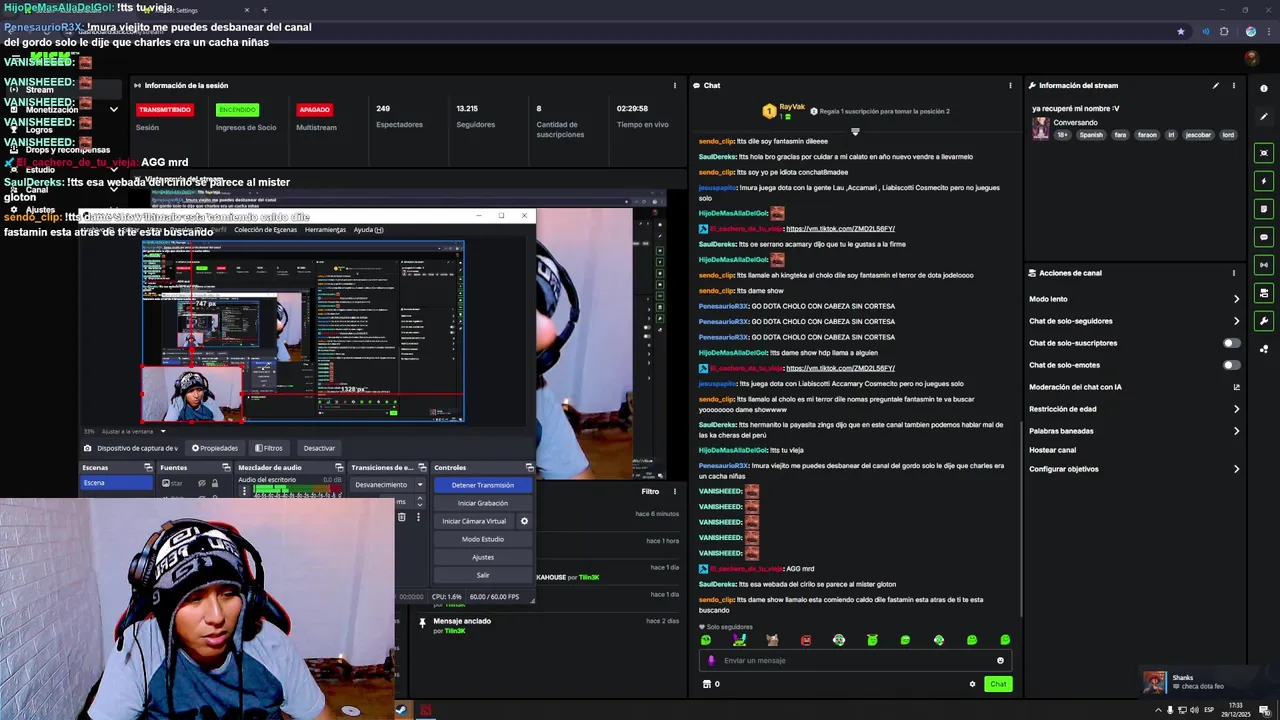This screenshot has height=720, width=1280.
Task: Edit stream info with the pencil icon
Action: 1216,85
